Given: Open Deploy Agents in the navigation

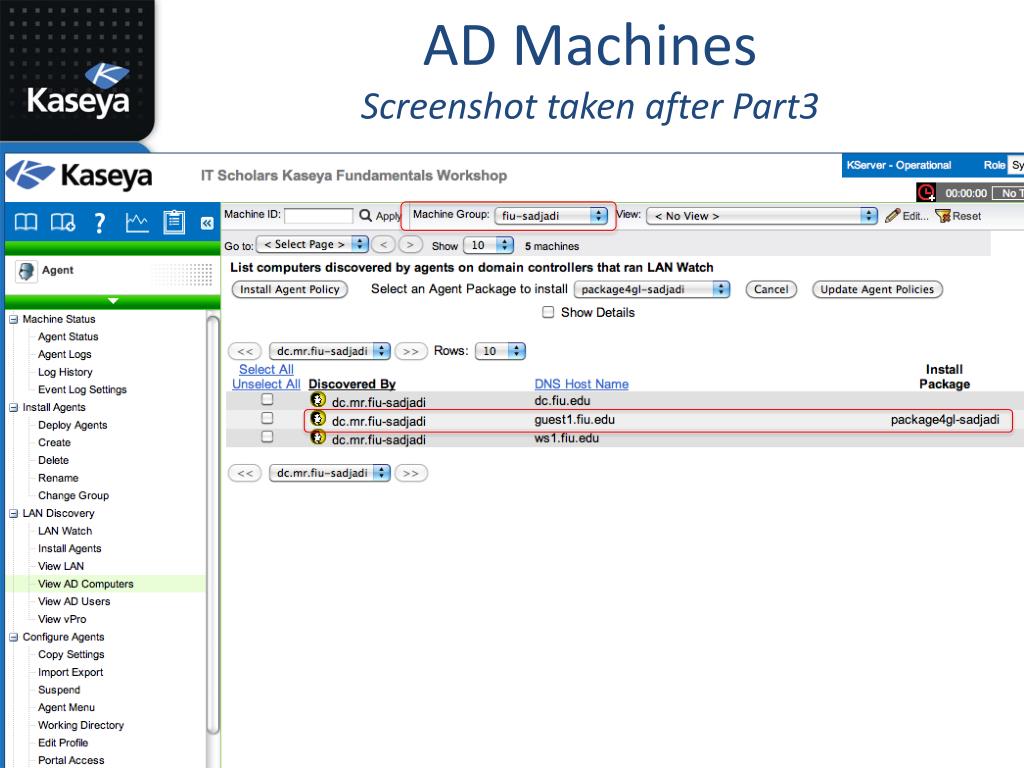Looking at the screenshot, I should click(72, 424).
